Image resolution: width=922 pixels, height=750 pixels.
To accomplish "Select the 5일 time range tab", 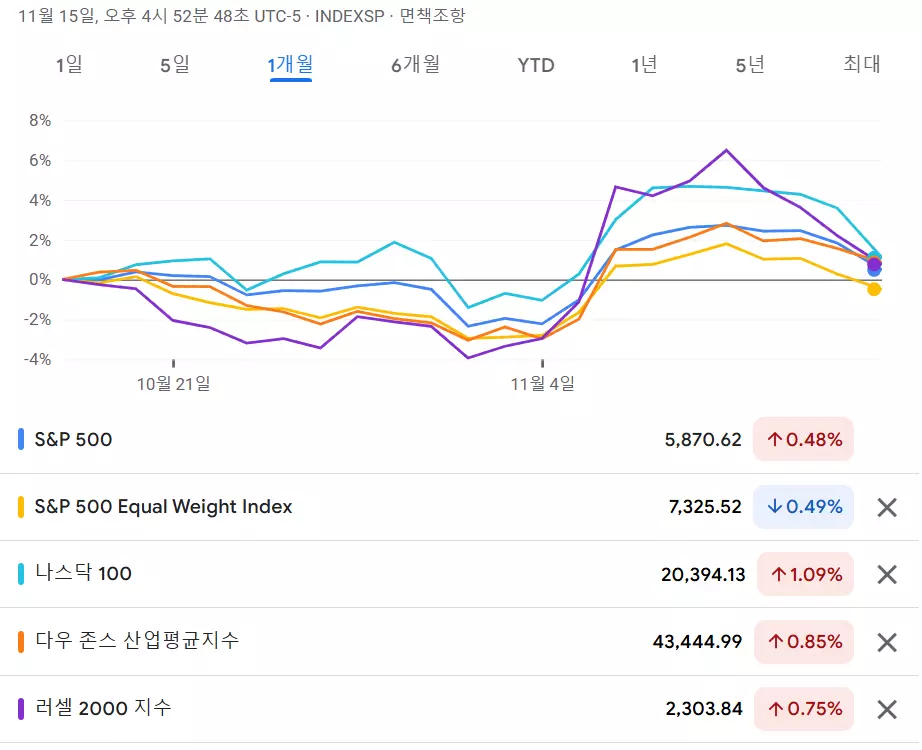I will tap(175, 64).
